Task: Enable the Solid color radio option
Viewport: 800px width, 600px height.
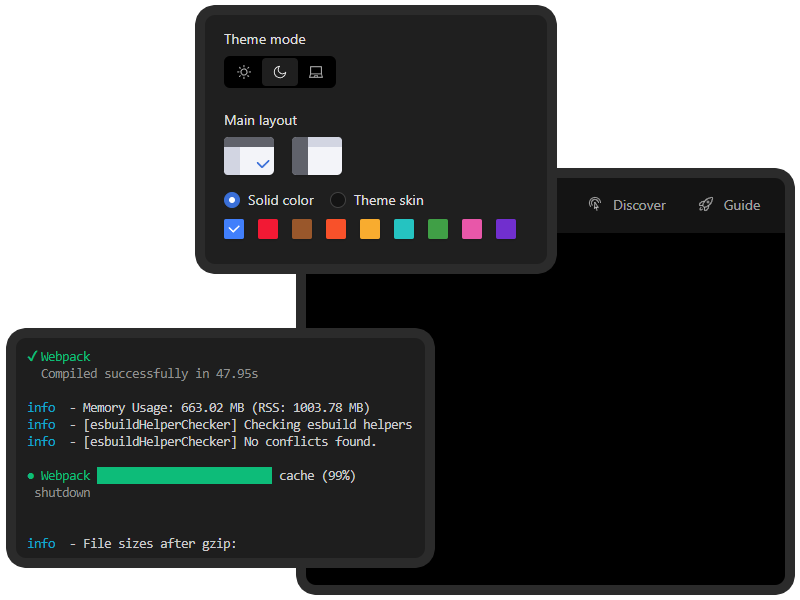Action: [x=232, y=200]
